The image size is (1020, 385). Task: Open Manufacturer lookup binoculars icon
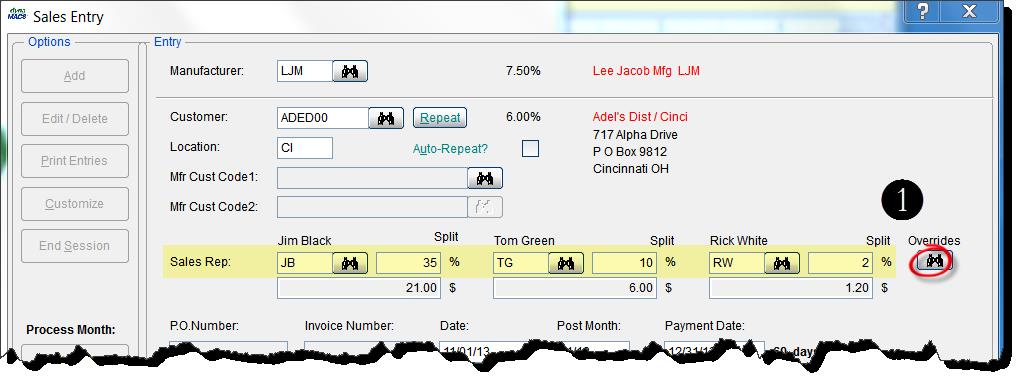(350, 72)
